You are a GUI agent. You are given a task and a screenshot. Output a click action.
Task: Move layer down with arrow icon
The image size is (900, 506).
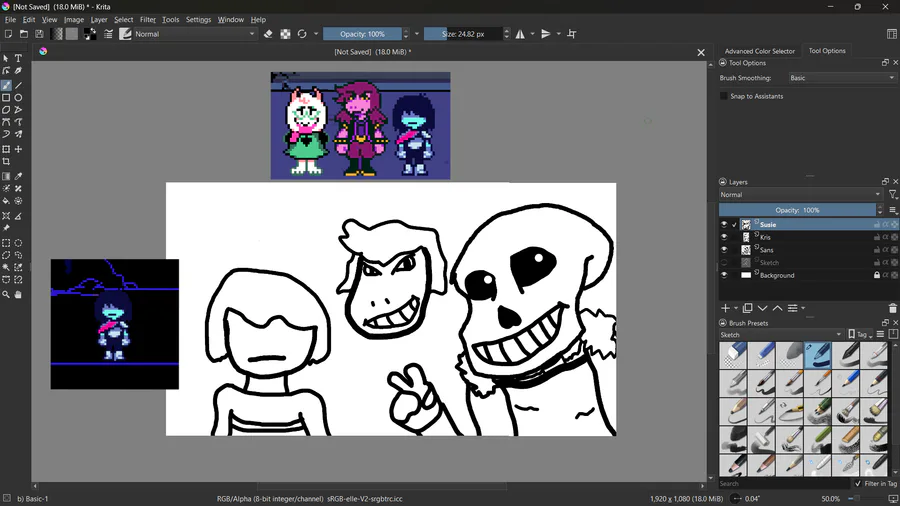[763, 309]
